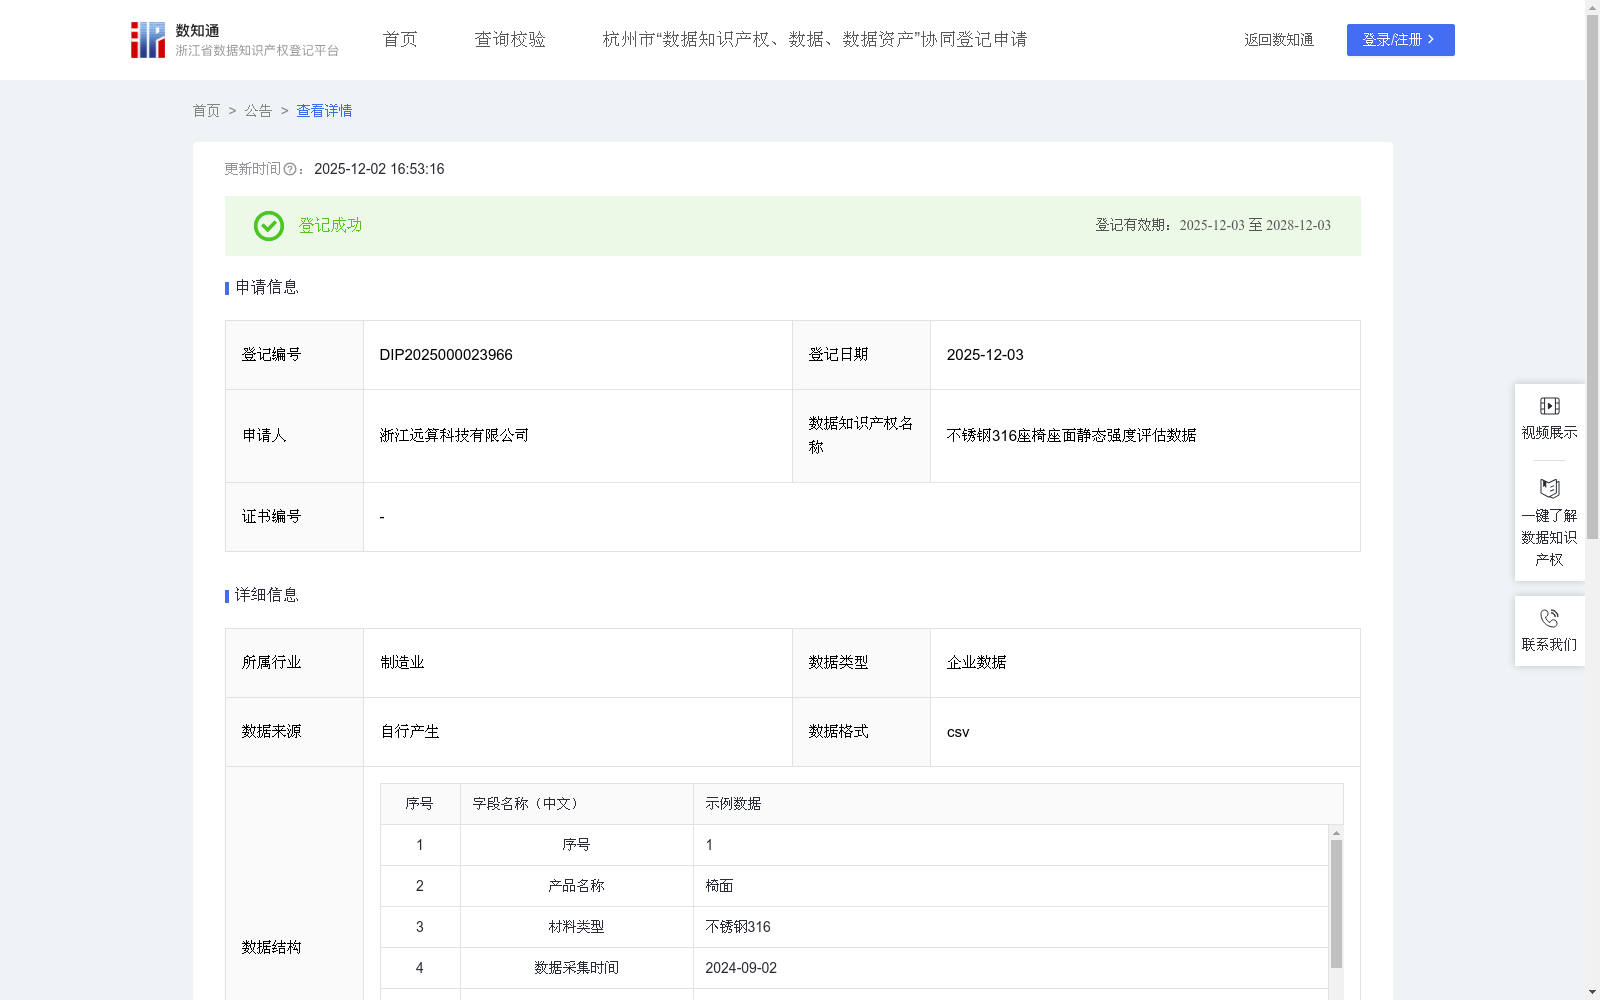Open 杭州市协同登记申请 menu item
This screenshot has height=1000, width=1600.
click(x=815, y=39)
